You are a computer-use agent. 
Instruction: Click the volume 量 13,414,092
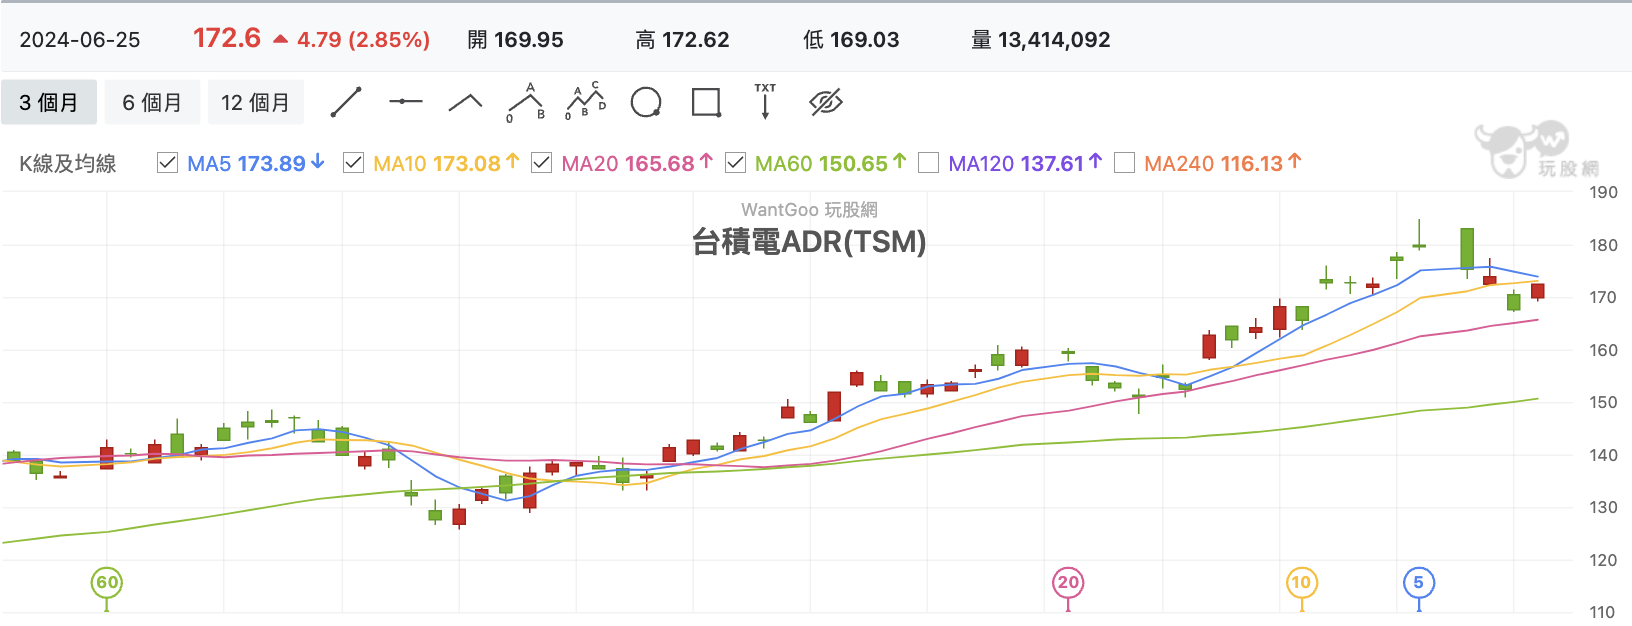click(x=1041, y=40)
